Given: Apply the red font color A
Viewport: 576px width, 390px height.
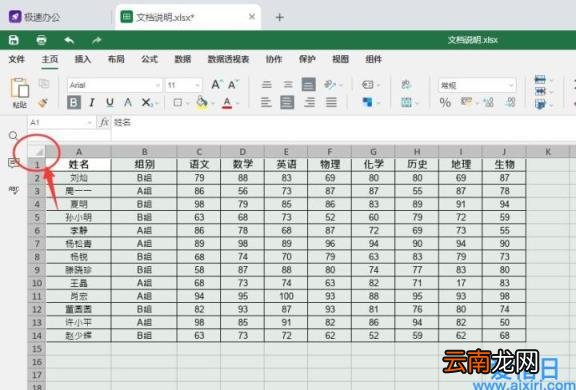Looking at the screenshot, I should (x=227, y=102).
